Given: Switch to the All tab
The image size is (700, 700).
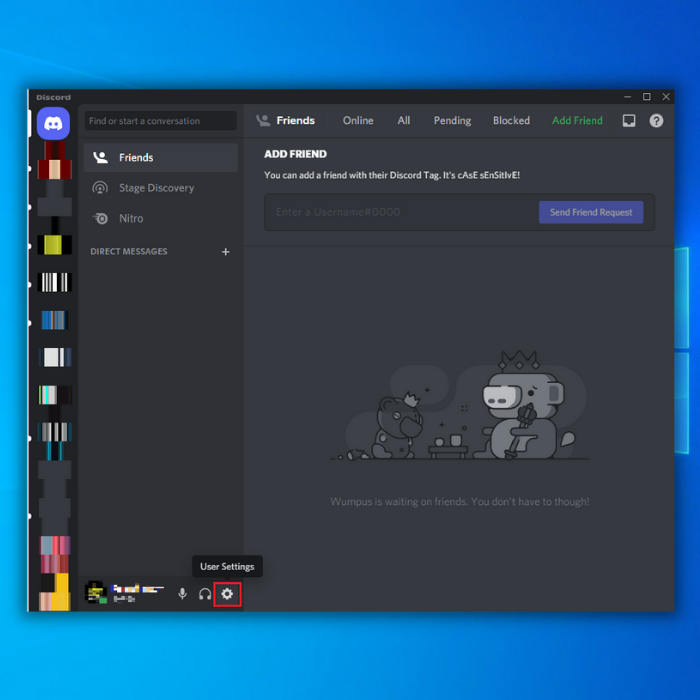Looking at the screenshot, I should pos(404,121).
